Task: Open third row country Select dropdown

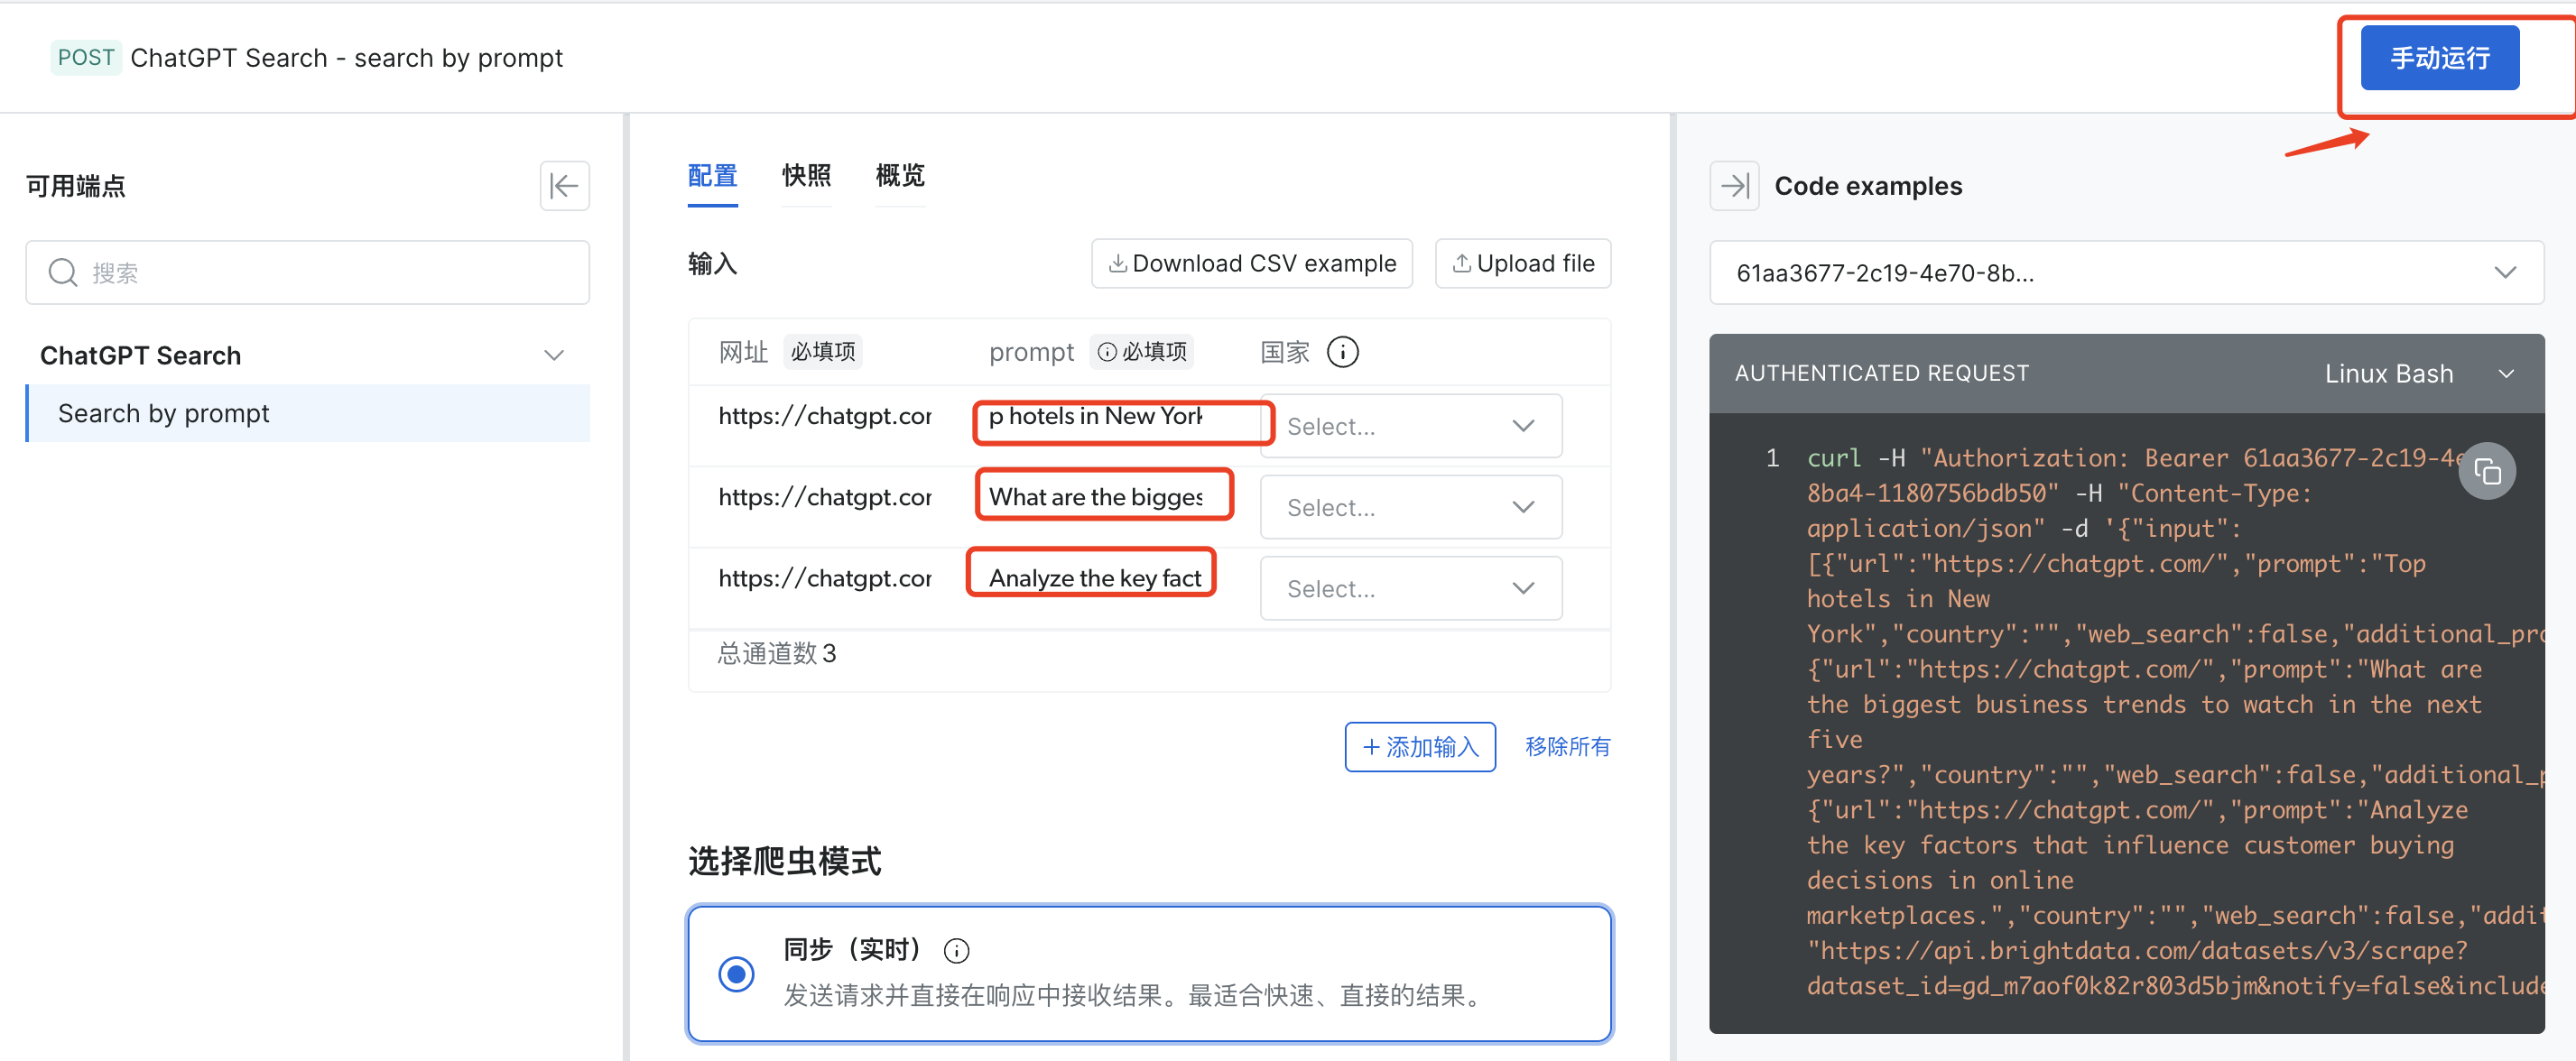Action: (x=1410, y=589)
